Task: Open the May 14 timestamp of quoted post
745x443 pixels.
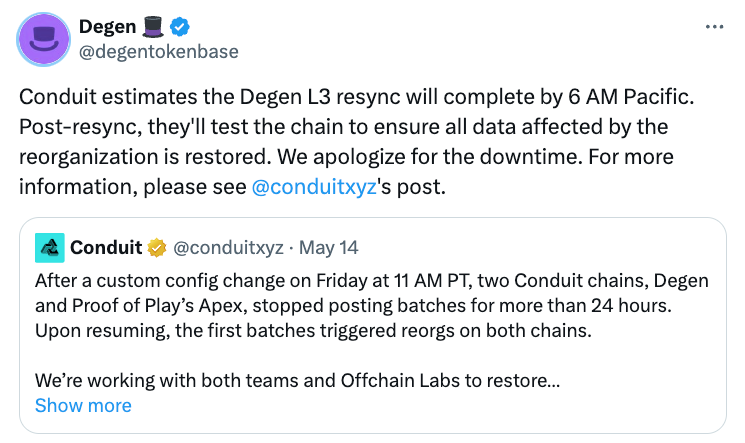Action: click(328, 248)
